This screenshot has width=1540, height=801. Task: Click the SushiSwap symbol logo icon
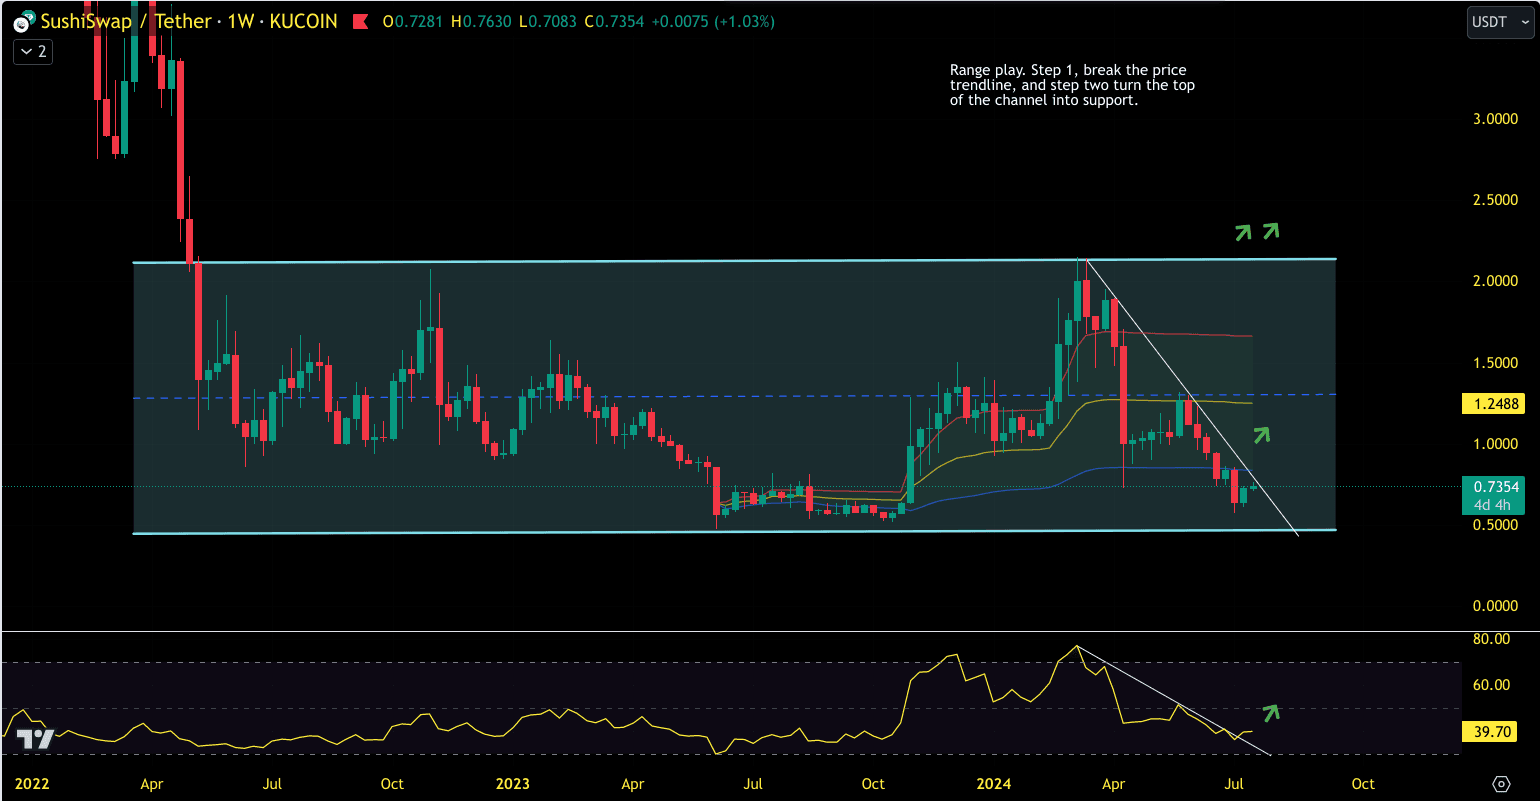click(25, 21)
